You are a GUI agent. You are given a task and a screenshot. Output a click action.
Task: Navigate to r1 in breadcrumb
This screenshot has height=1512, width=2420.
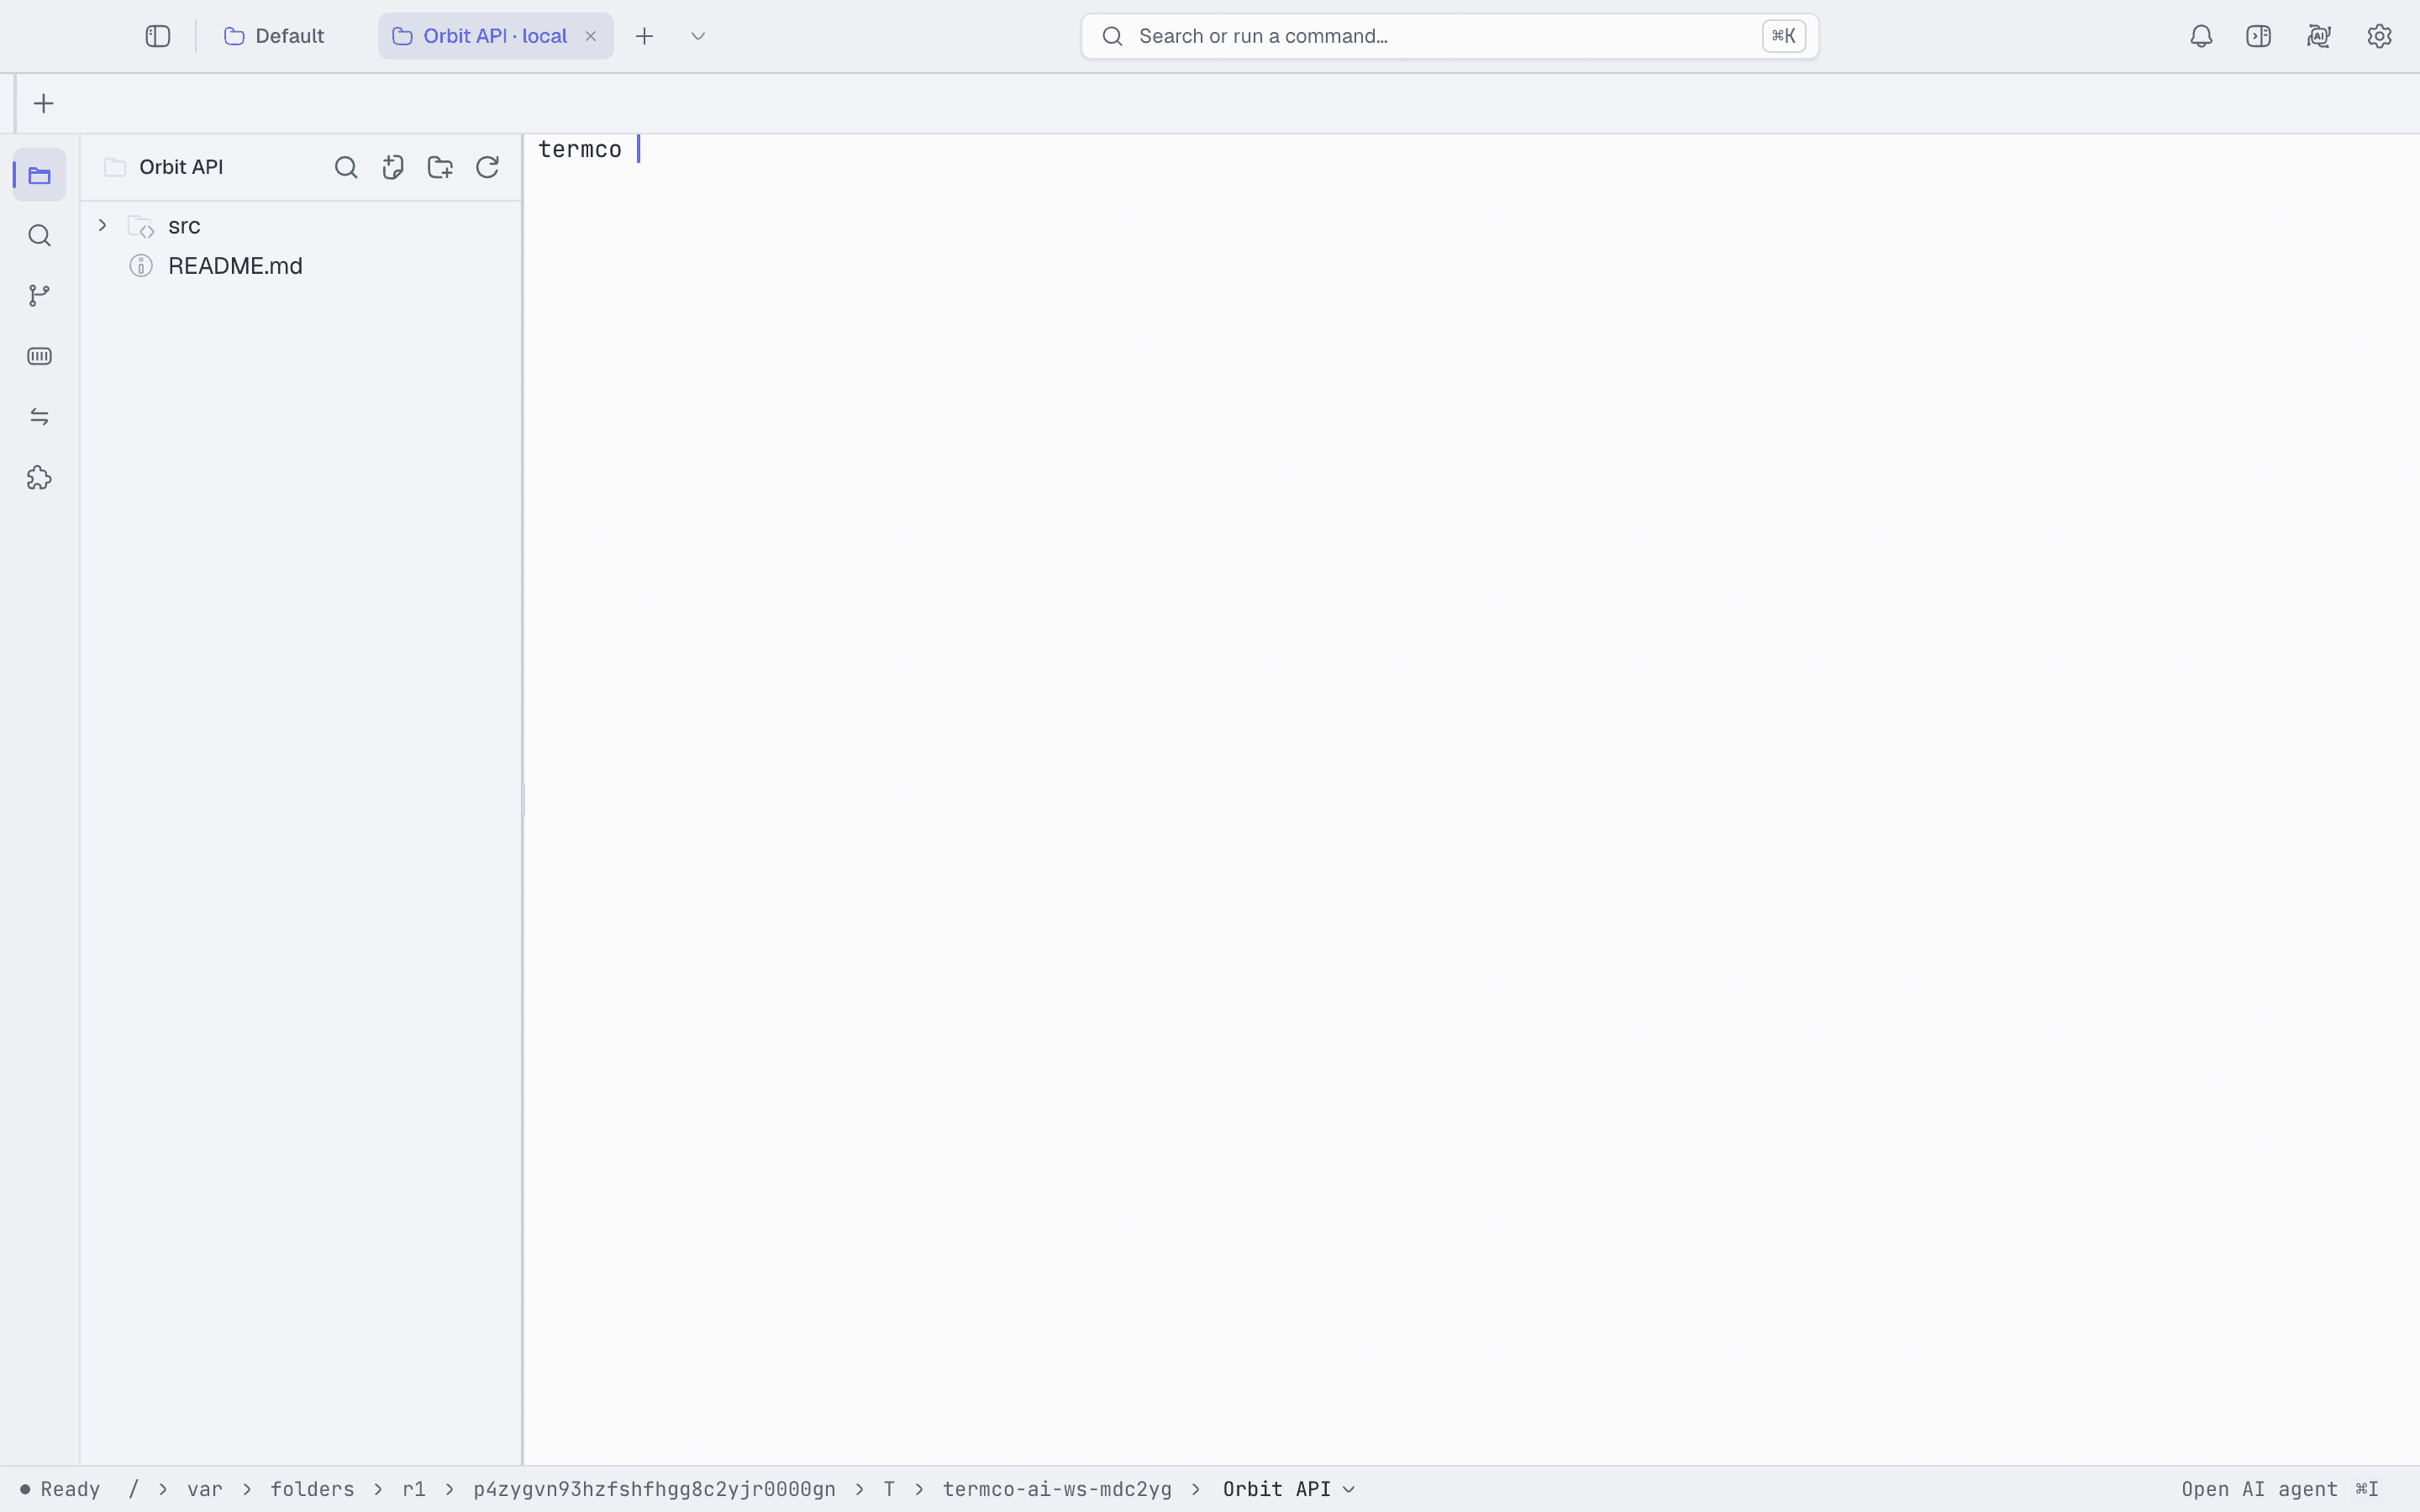point(414,1489)
